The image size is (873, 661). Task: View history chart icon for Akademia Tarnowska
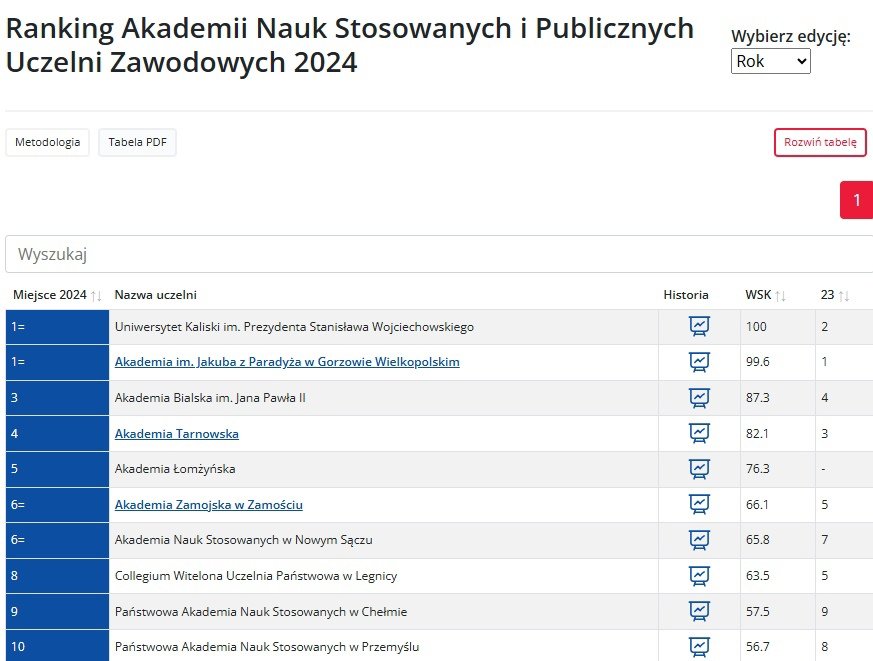point(699,433)
